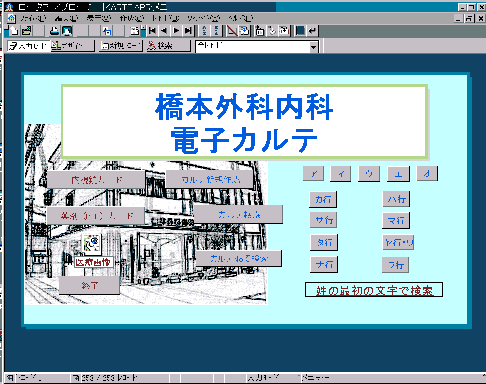This screenshot has height=384, width=486.
Task: Click the イ kana search button
Action: pos(341,174)
